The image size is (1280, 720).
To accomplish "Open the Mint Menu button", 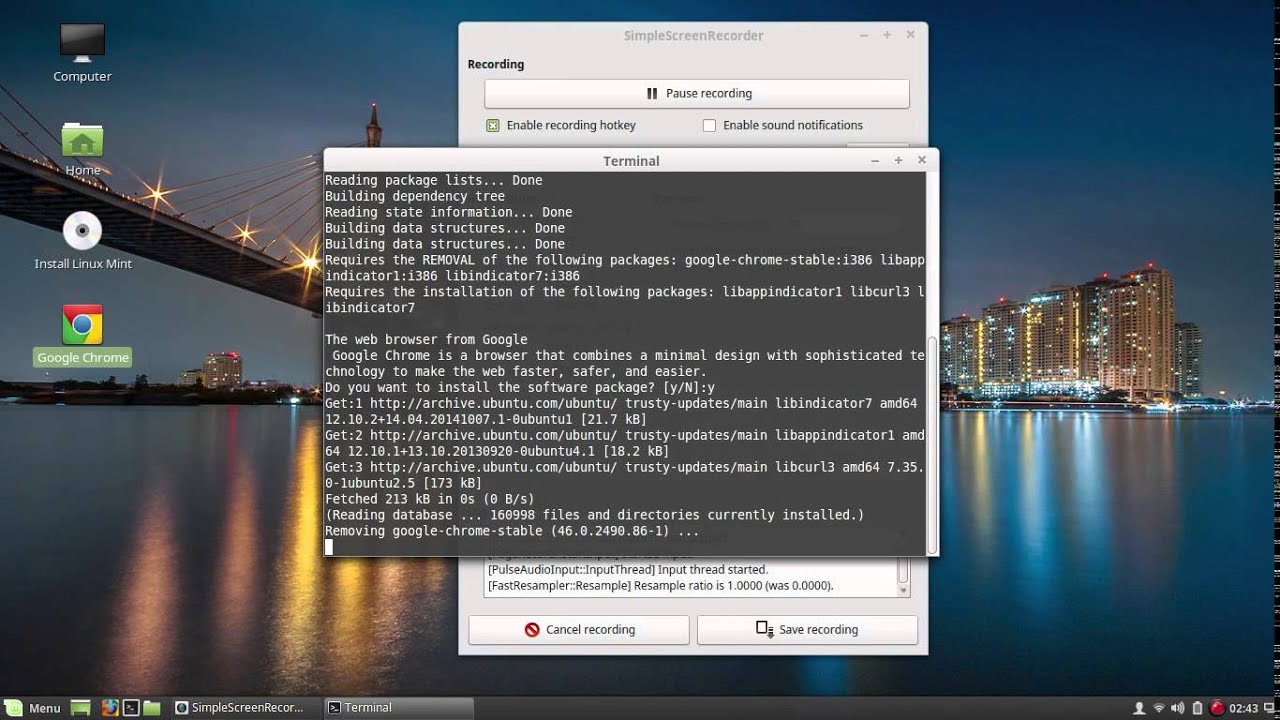I will pos(33,708).
